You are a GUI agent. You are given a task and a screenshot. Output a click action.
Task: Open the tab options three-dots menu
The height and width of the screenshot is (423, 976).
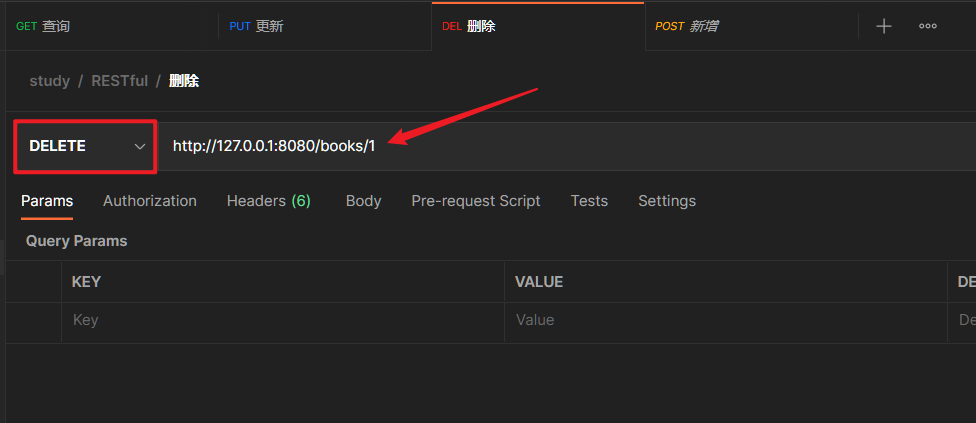coord(928,26)
